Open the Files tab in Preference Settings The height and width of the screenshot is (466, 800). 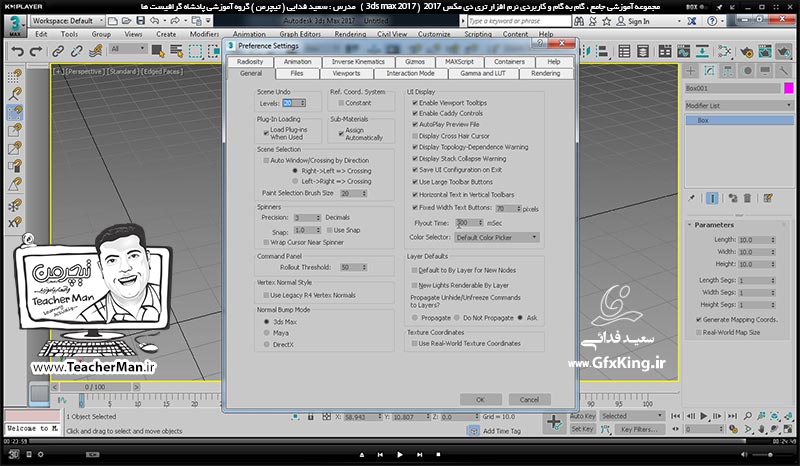297,73
